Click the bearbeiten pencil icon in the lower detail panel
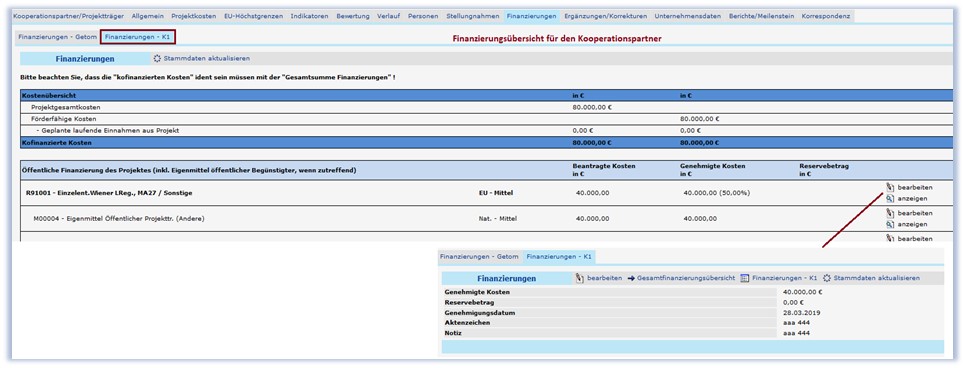The image size is (965, 368). point(579,278)
